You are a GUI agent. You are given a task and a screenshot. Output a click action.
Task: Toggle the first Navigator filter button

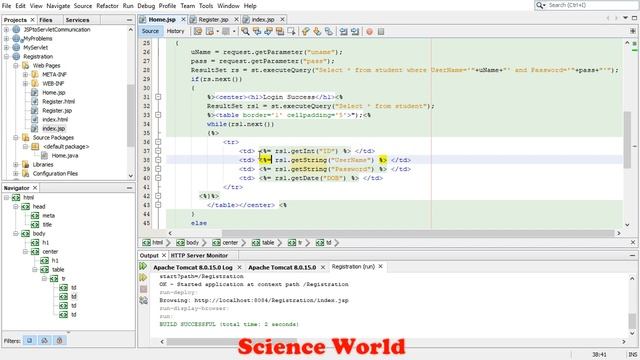[29, 340]
